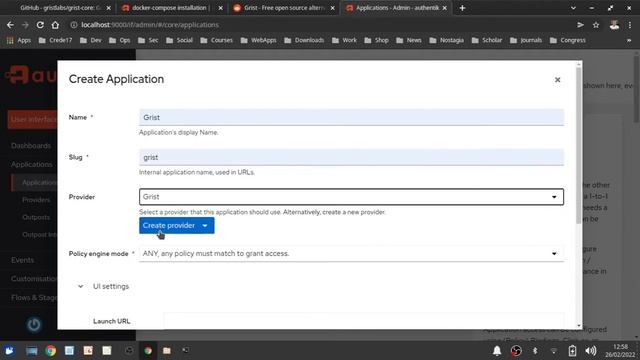Open the tab search chevron
This screenshot has width=640, height=360.
click(x=573, y=8)
